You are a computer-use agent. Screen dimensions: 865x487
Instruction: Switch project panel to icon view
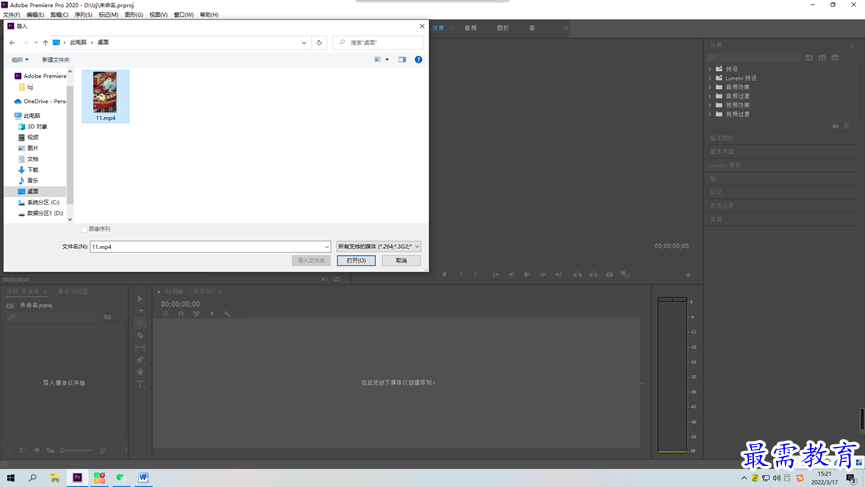pos(37,451)
